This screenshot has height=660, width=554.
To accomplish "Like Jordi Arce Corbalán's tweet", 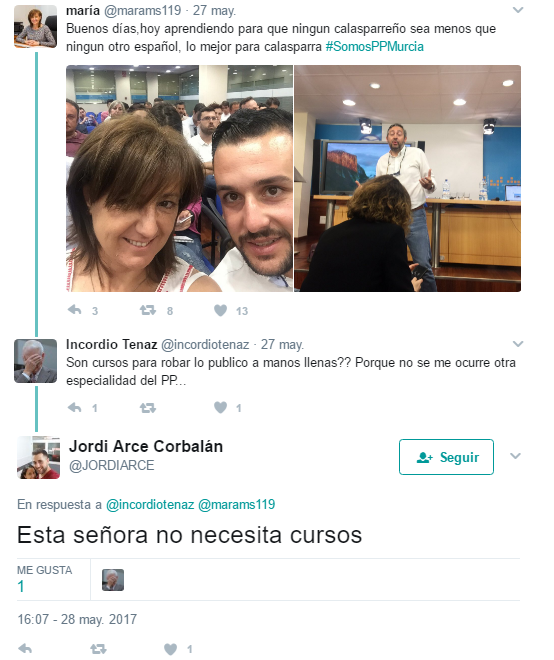I will [170, 649].
